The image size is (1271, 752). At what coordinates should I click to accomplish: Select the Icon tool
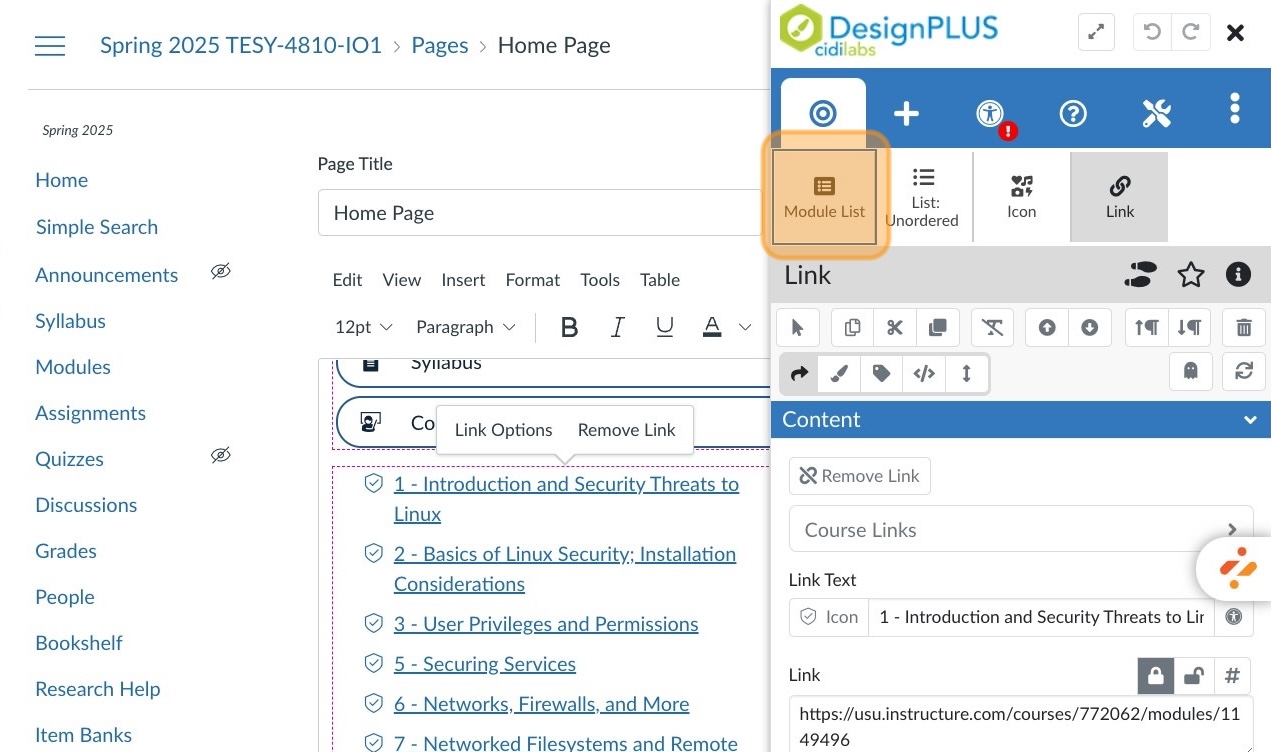pos(1021,196)
